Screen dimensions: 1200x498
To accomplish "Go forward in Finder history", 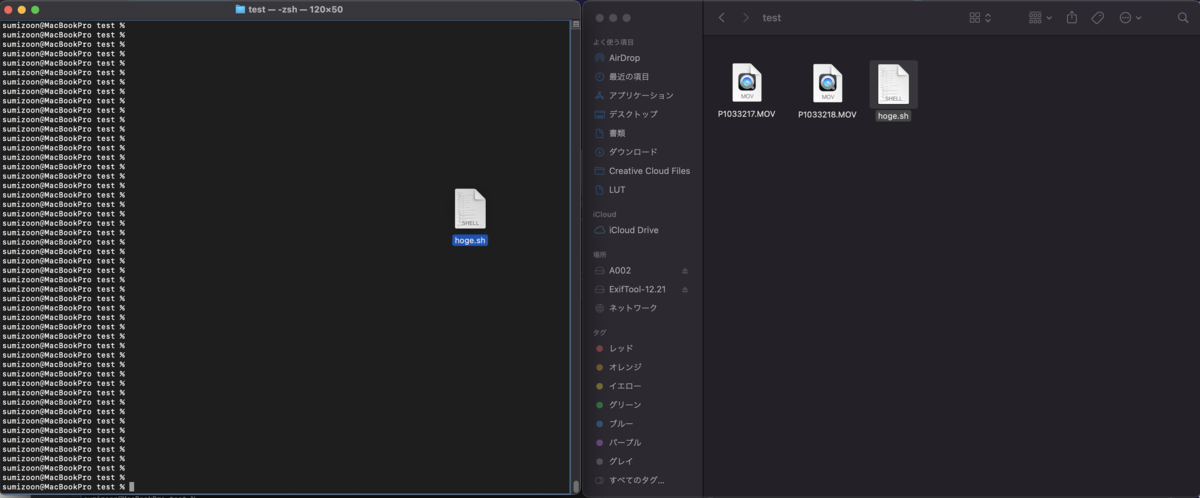I will pyautogui.click(x=746, y=18).
